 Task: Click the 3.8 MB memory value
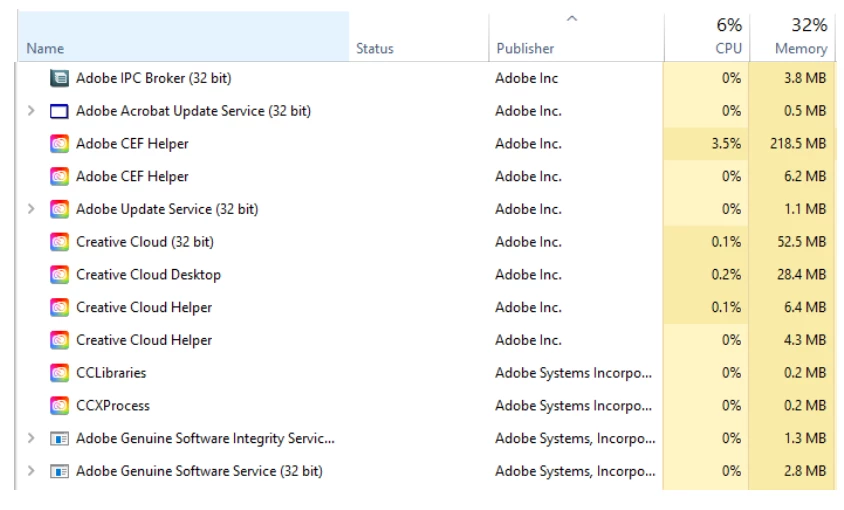pyautogui.click(x=805, y=78)
